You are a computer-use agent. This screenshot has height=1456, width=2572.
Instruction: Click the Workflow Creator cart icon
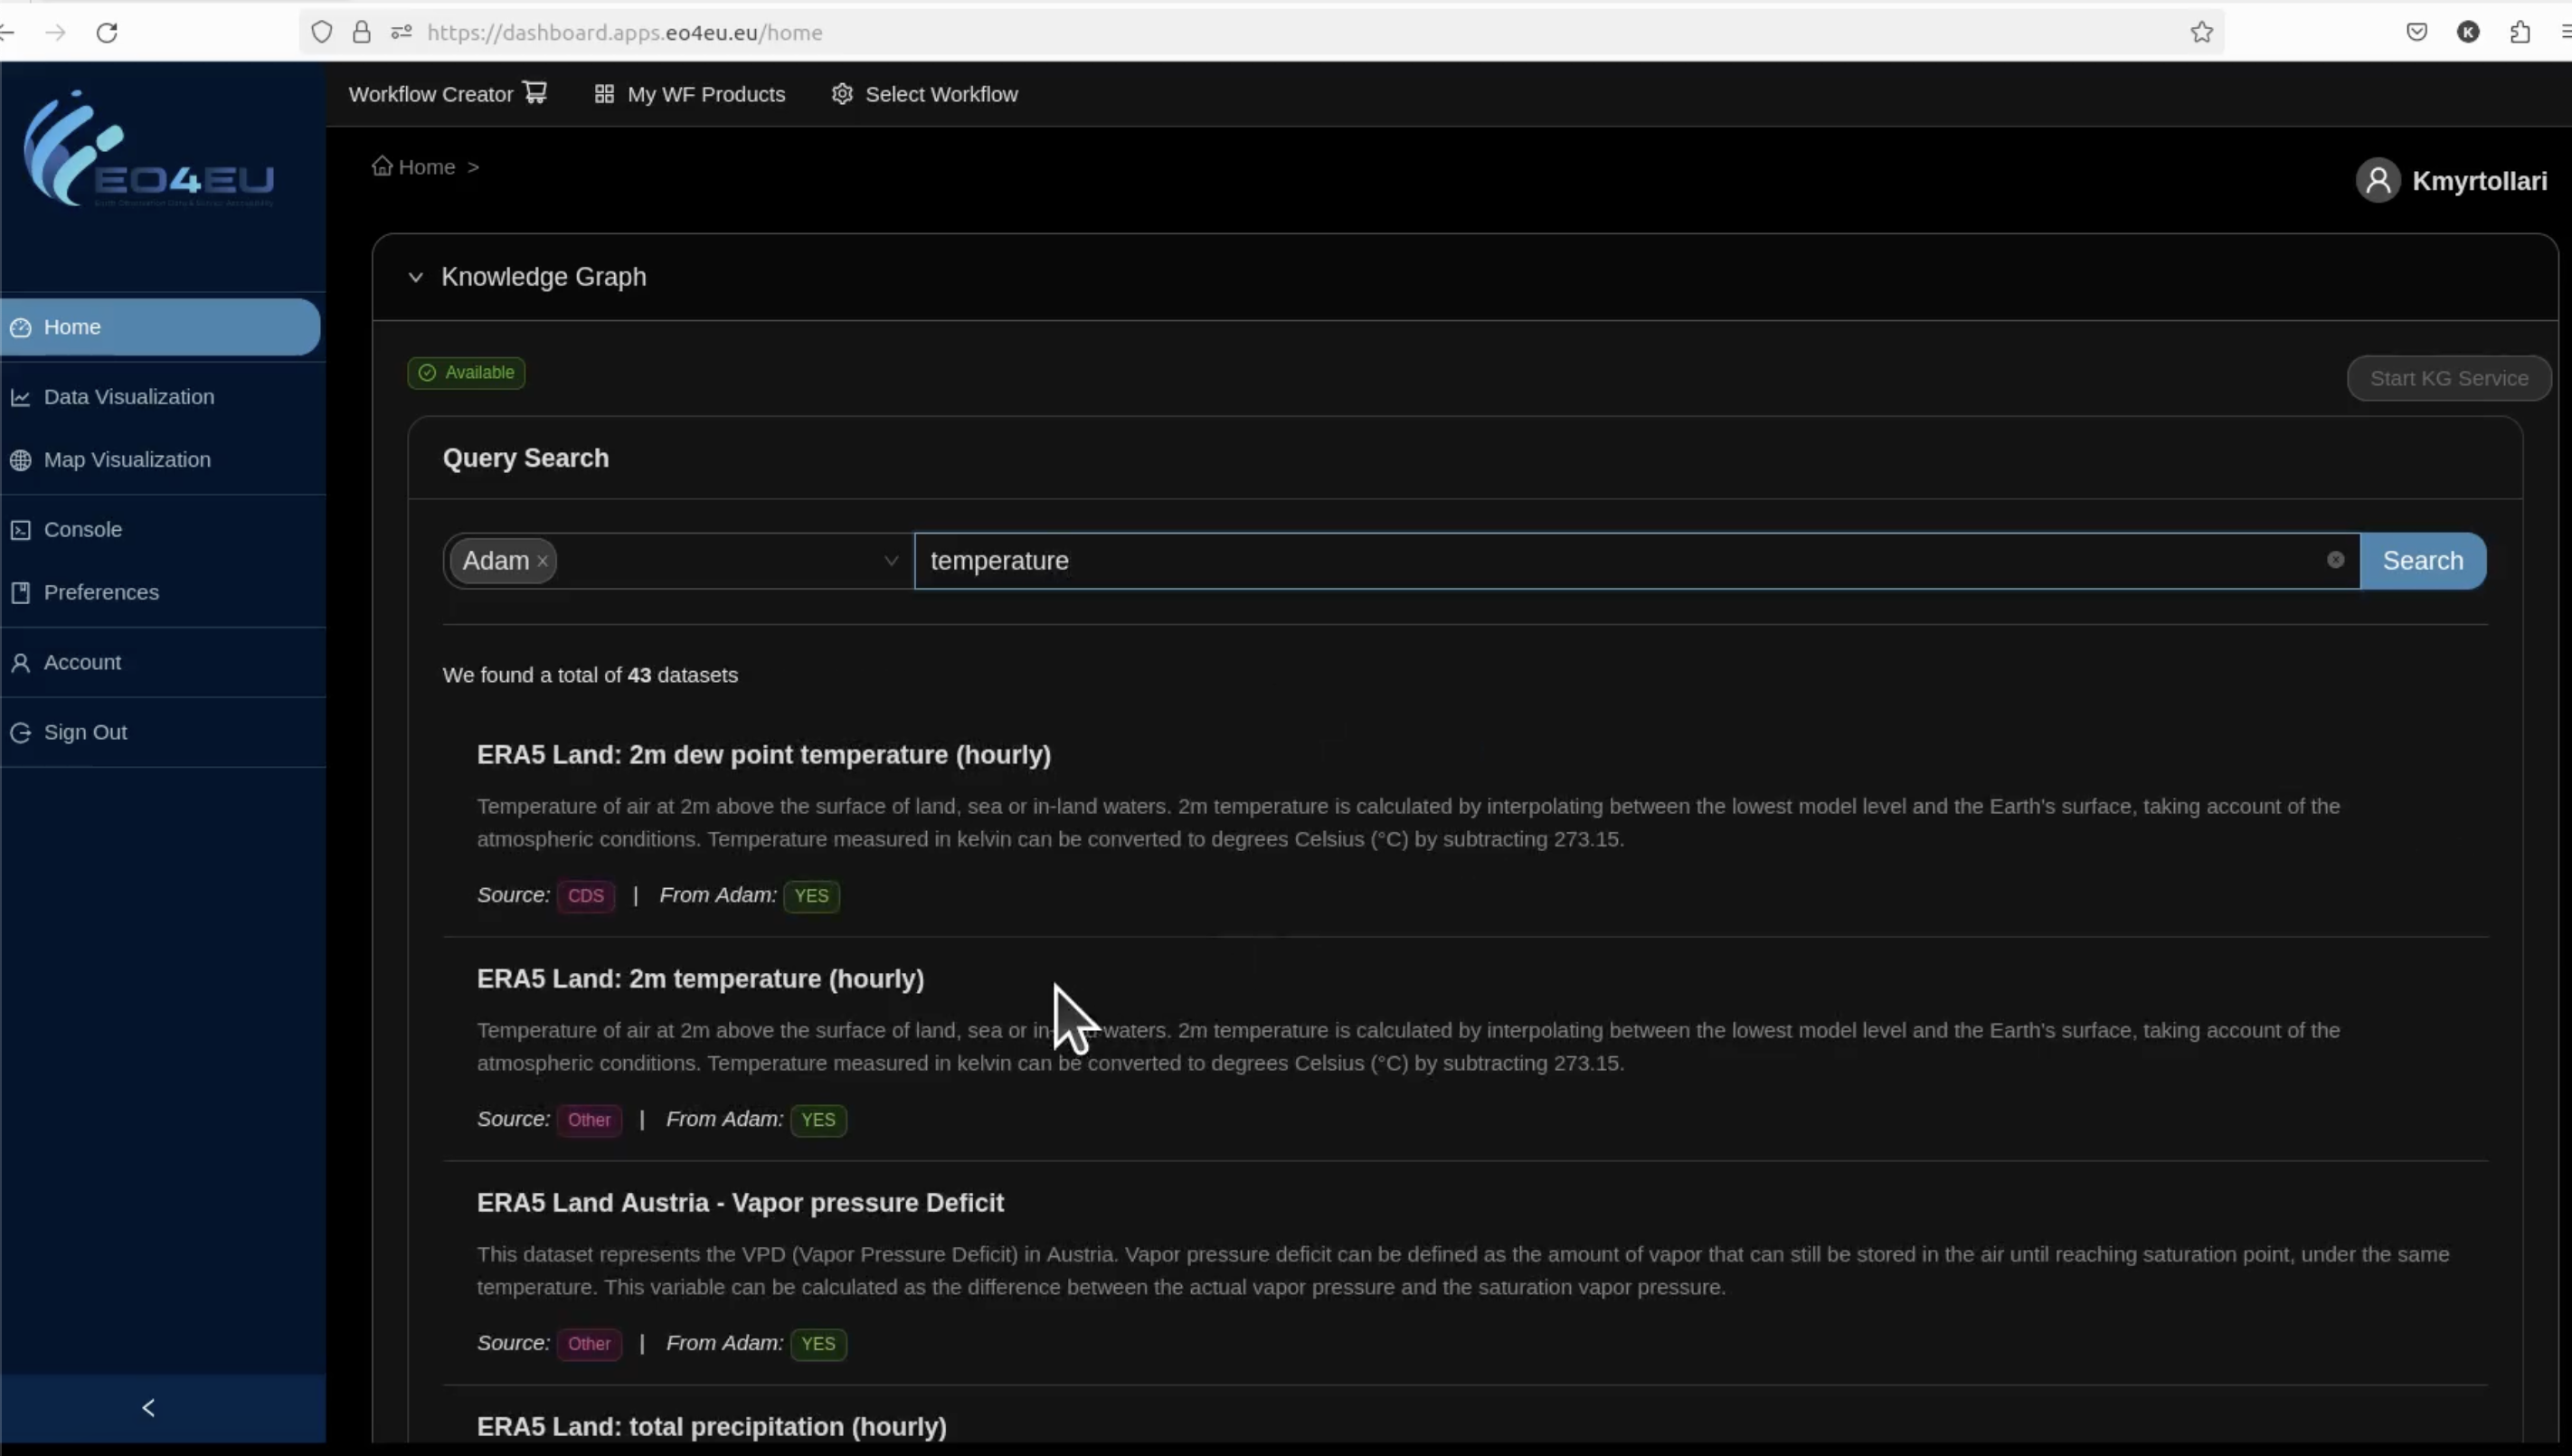coord(535,93)
